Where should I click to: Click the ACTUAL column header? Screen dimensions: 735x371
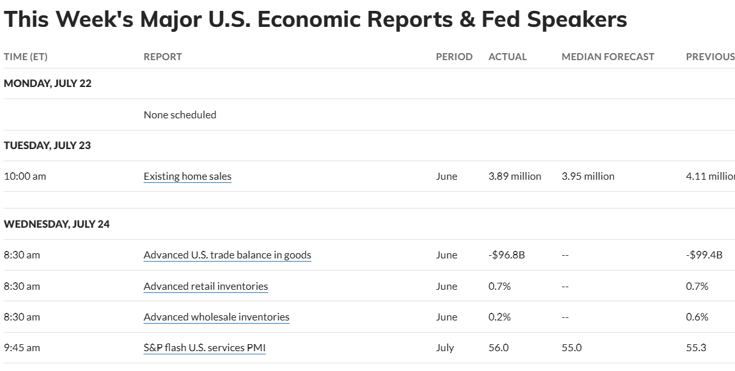[x=508, y=57]
